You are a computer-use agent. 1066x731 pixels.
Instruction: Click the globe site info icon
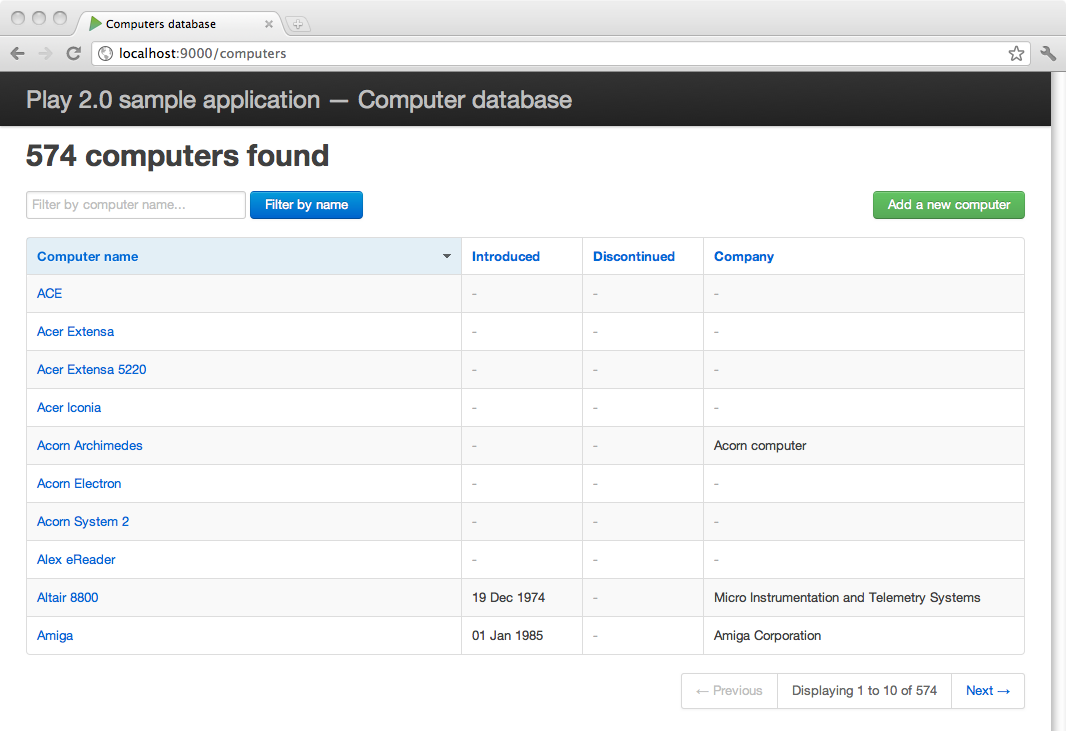coord(105,54)
